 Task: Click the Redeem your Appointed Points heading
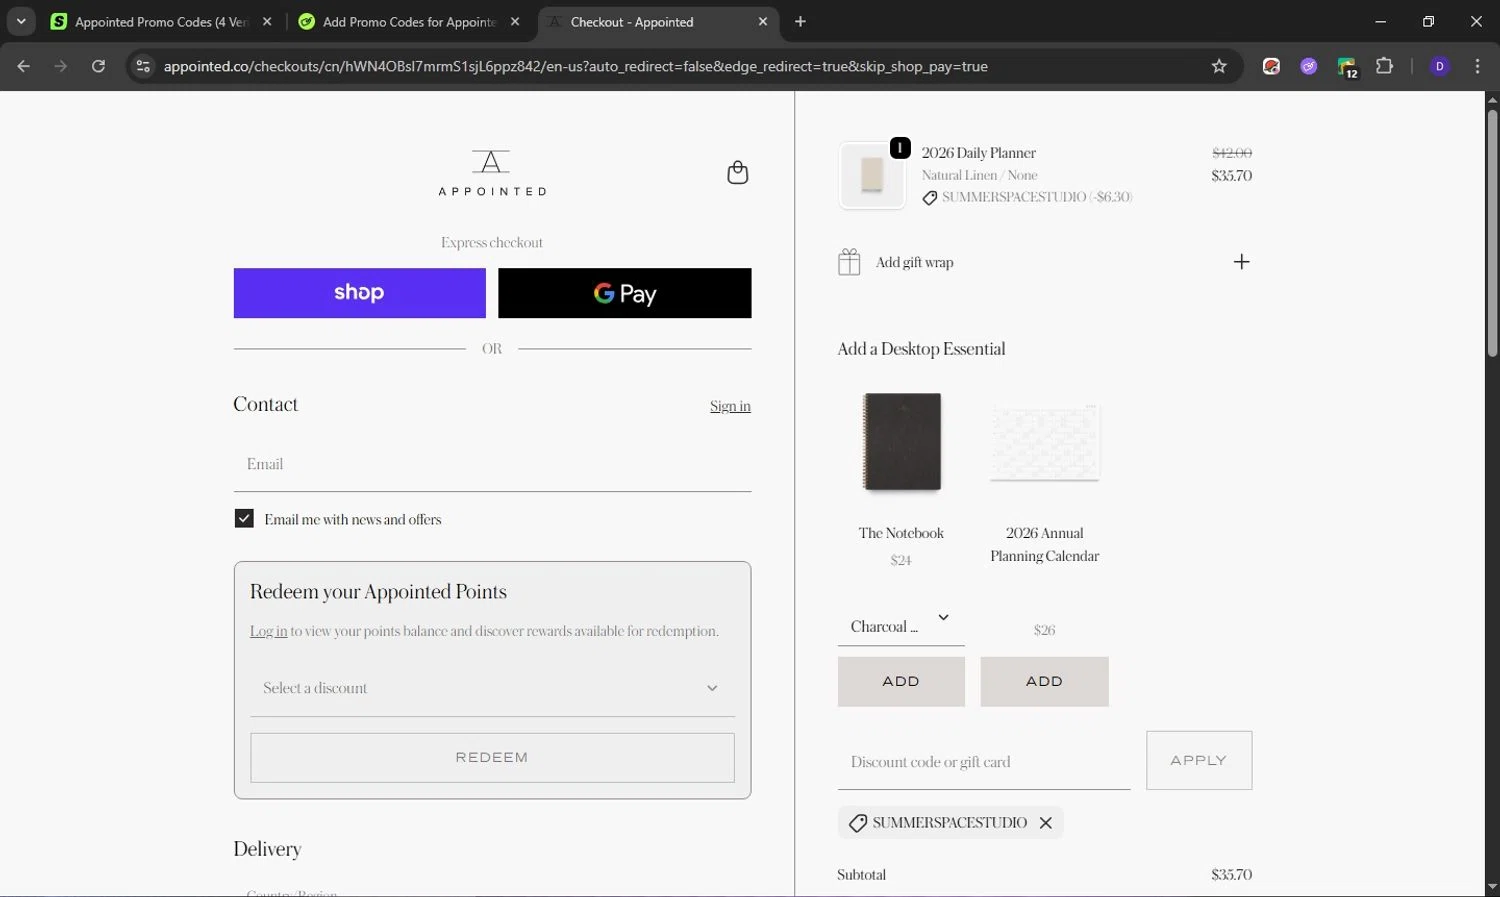click(378, 592)
